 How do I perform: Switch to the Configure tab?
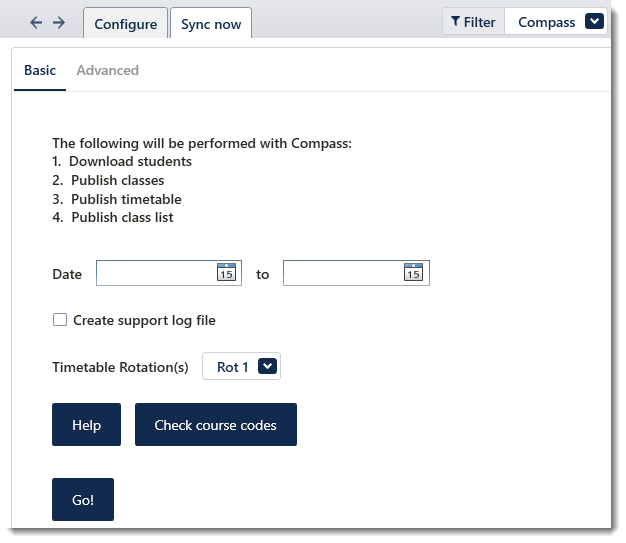point(125,24)
